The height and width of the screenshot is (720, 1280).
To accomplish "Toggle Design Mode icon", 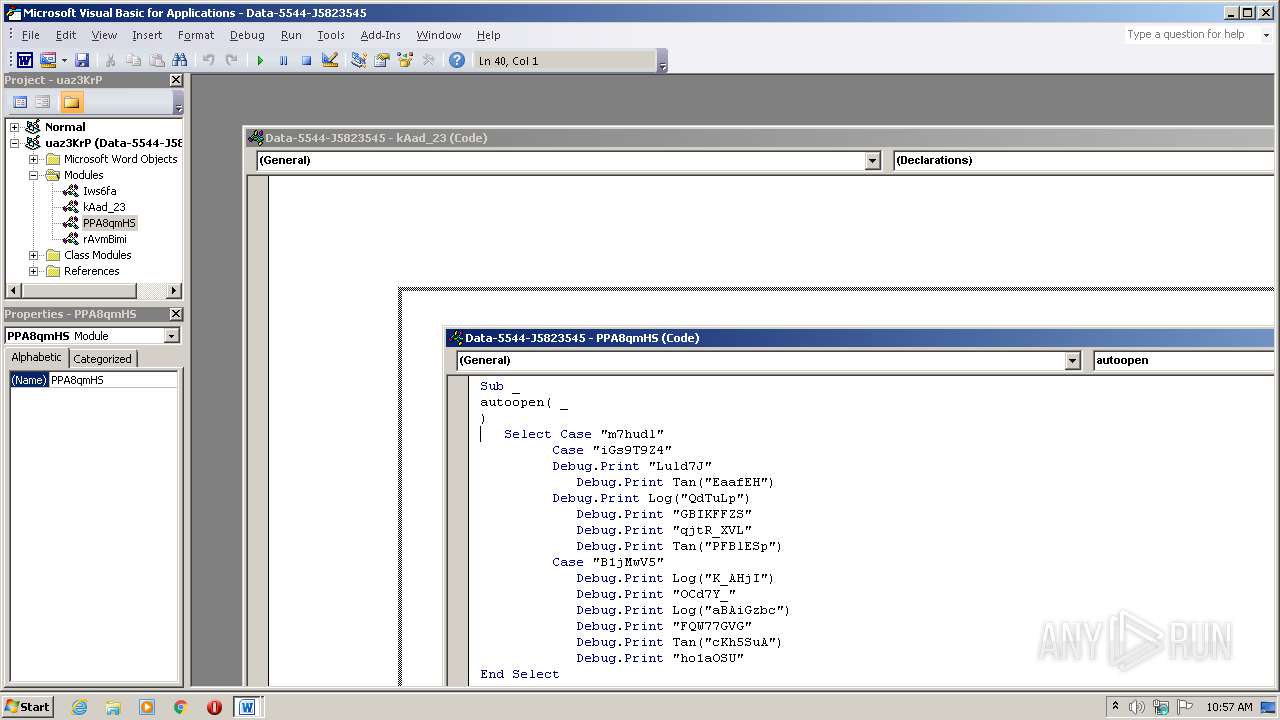I will tap(330, 60).
